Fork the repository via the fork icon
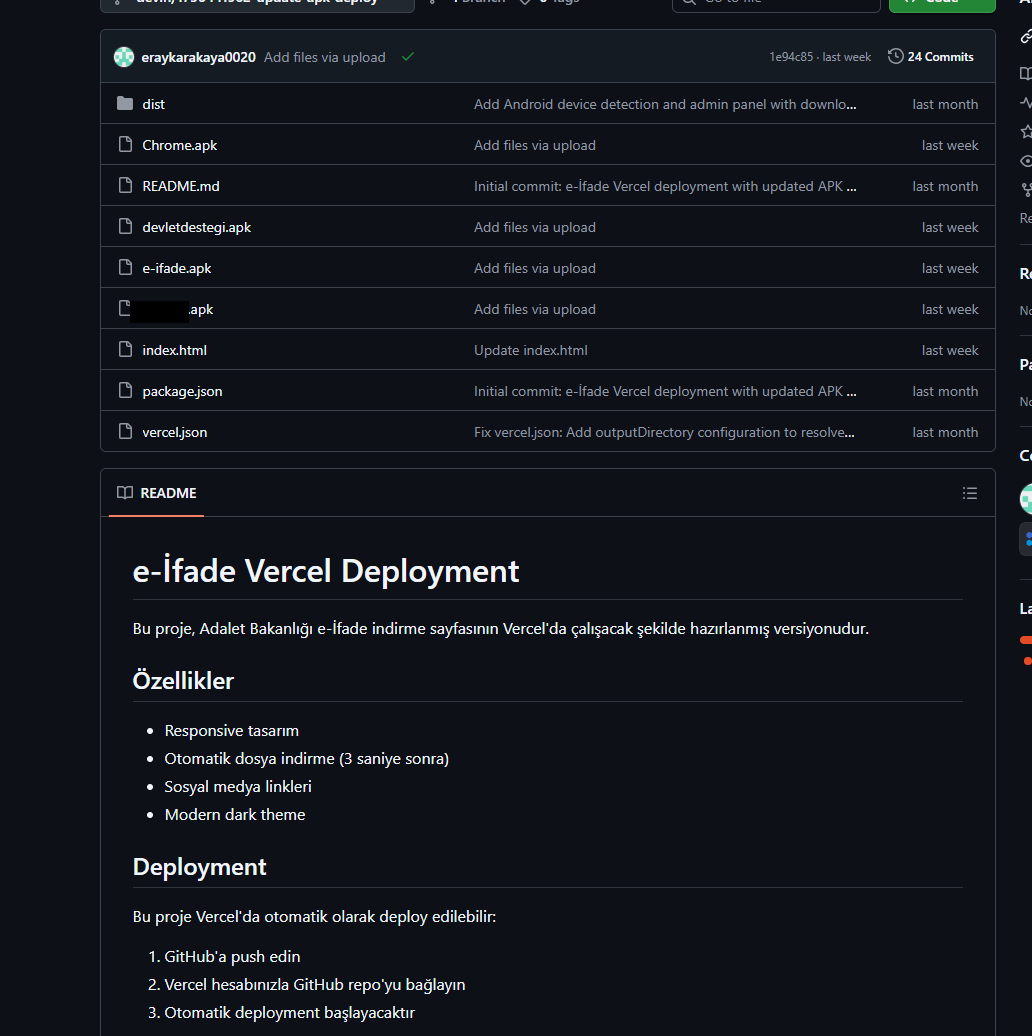 [x=1024, y=189]
